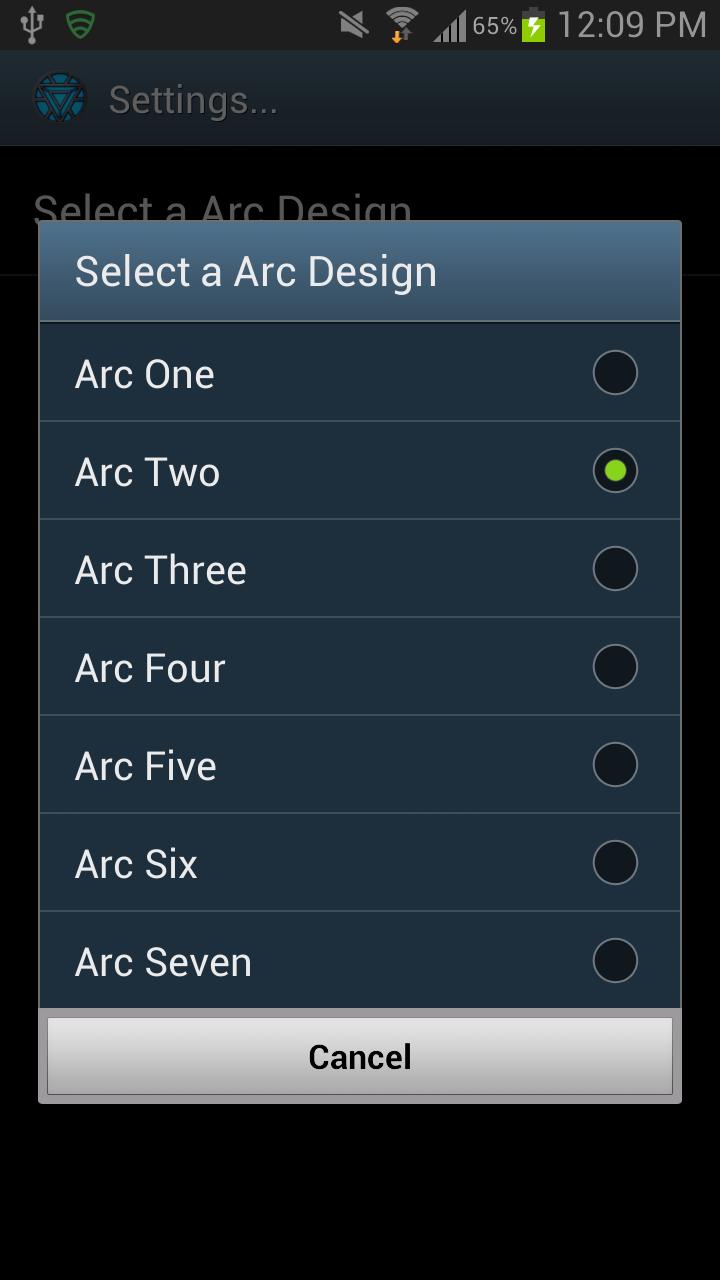720x1280 pixels.
Task: Tap the USB connection status icon
Action: (32, 25)
